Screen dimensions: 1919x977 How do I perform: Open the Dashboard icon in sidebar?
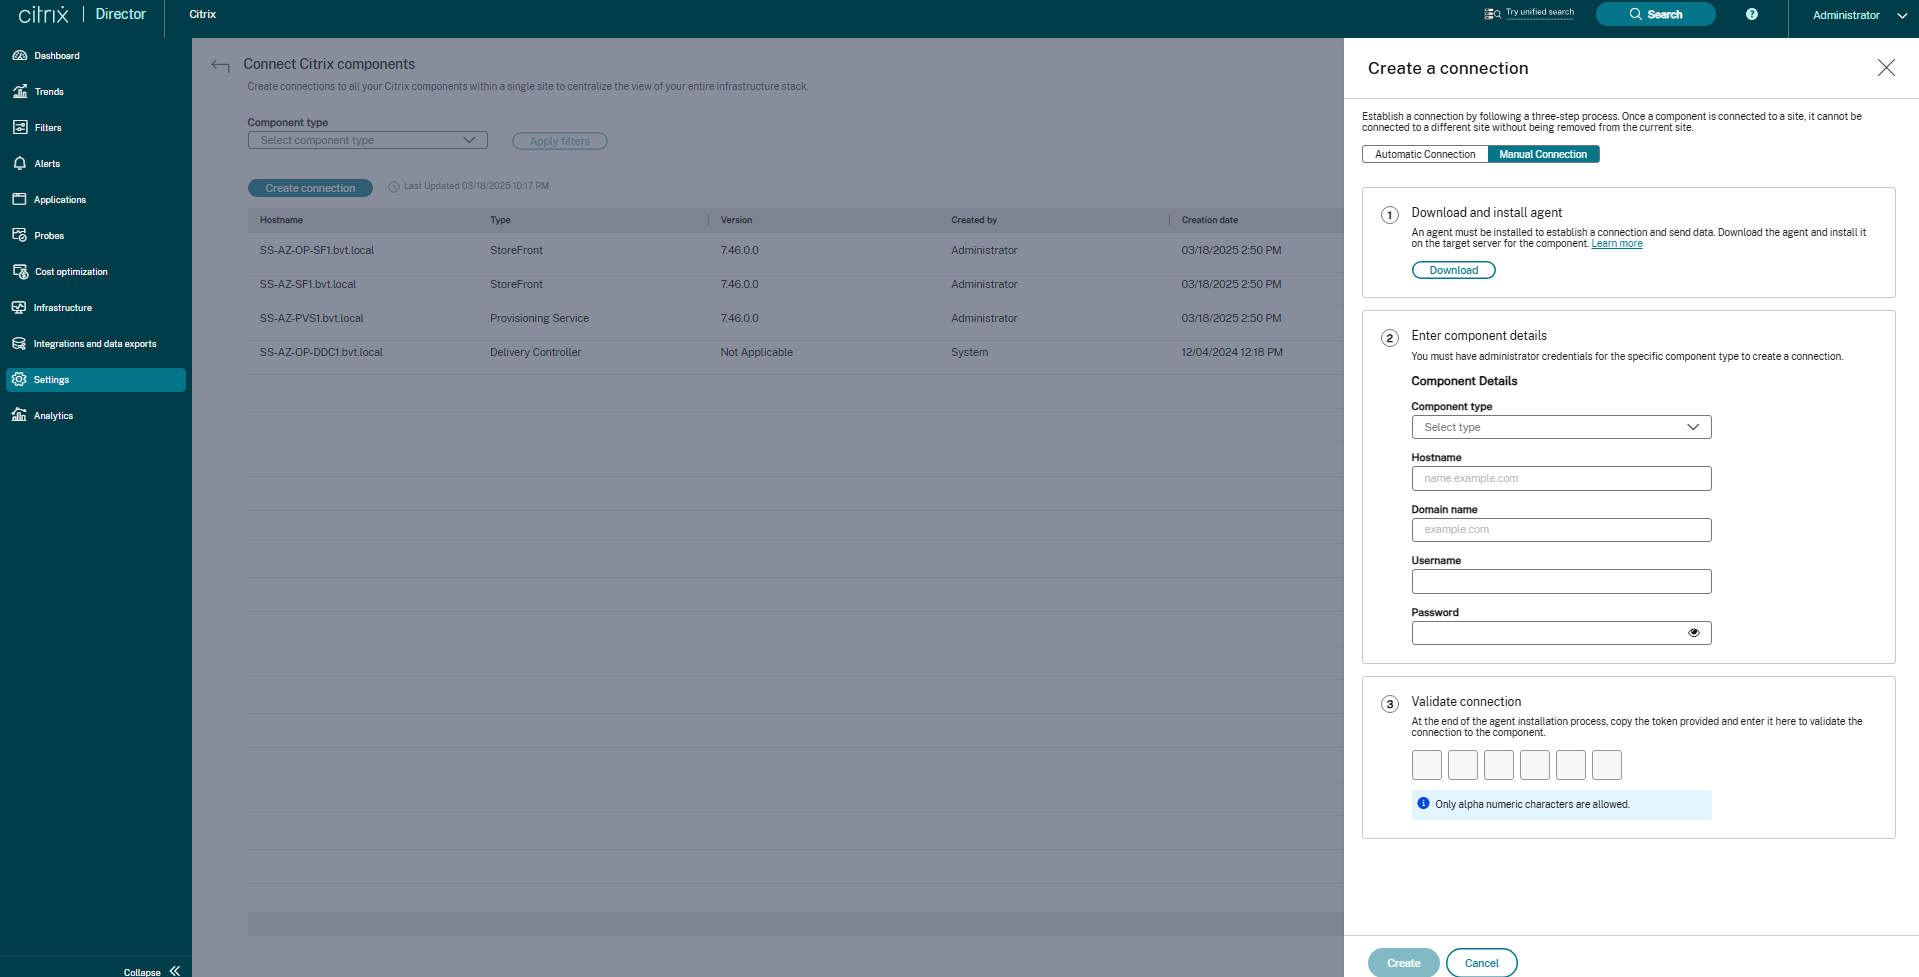point(19,56)
